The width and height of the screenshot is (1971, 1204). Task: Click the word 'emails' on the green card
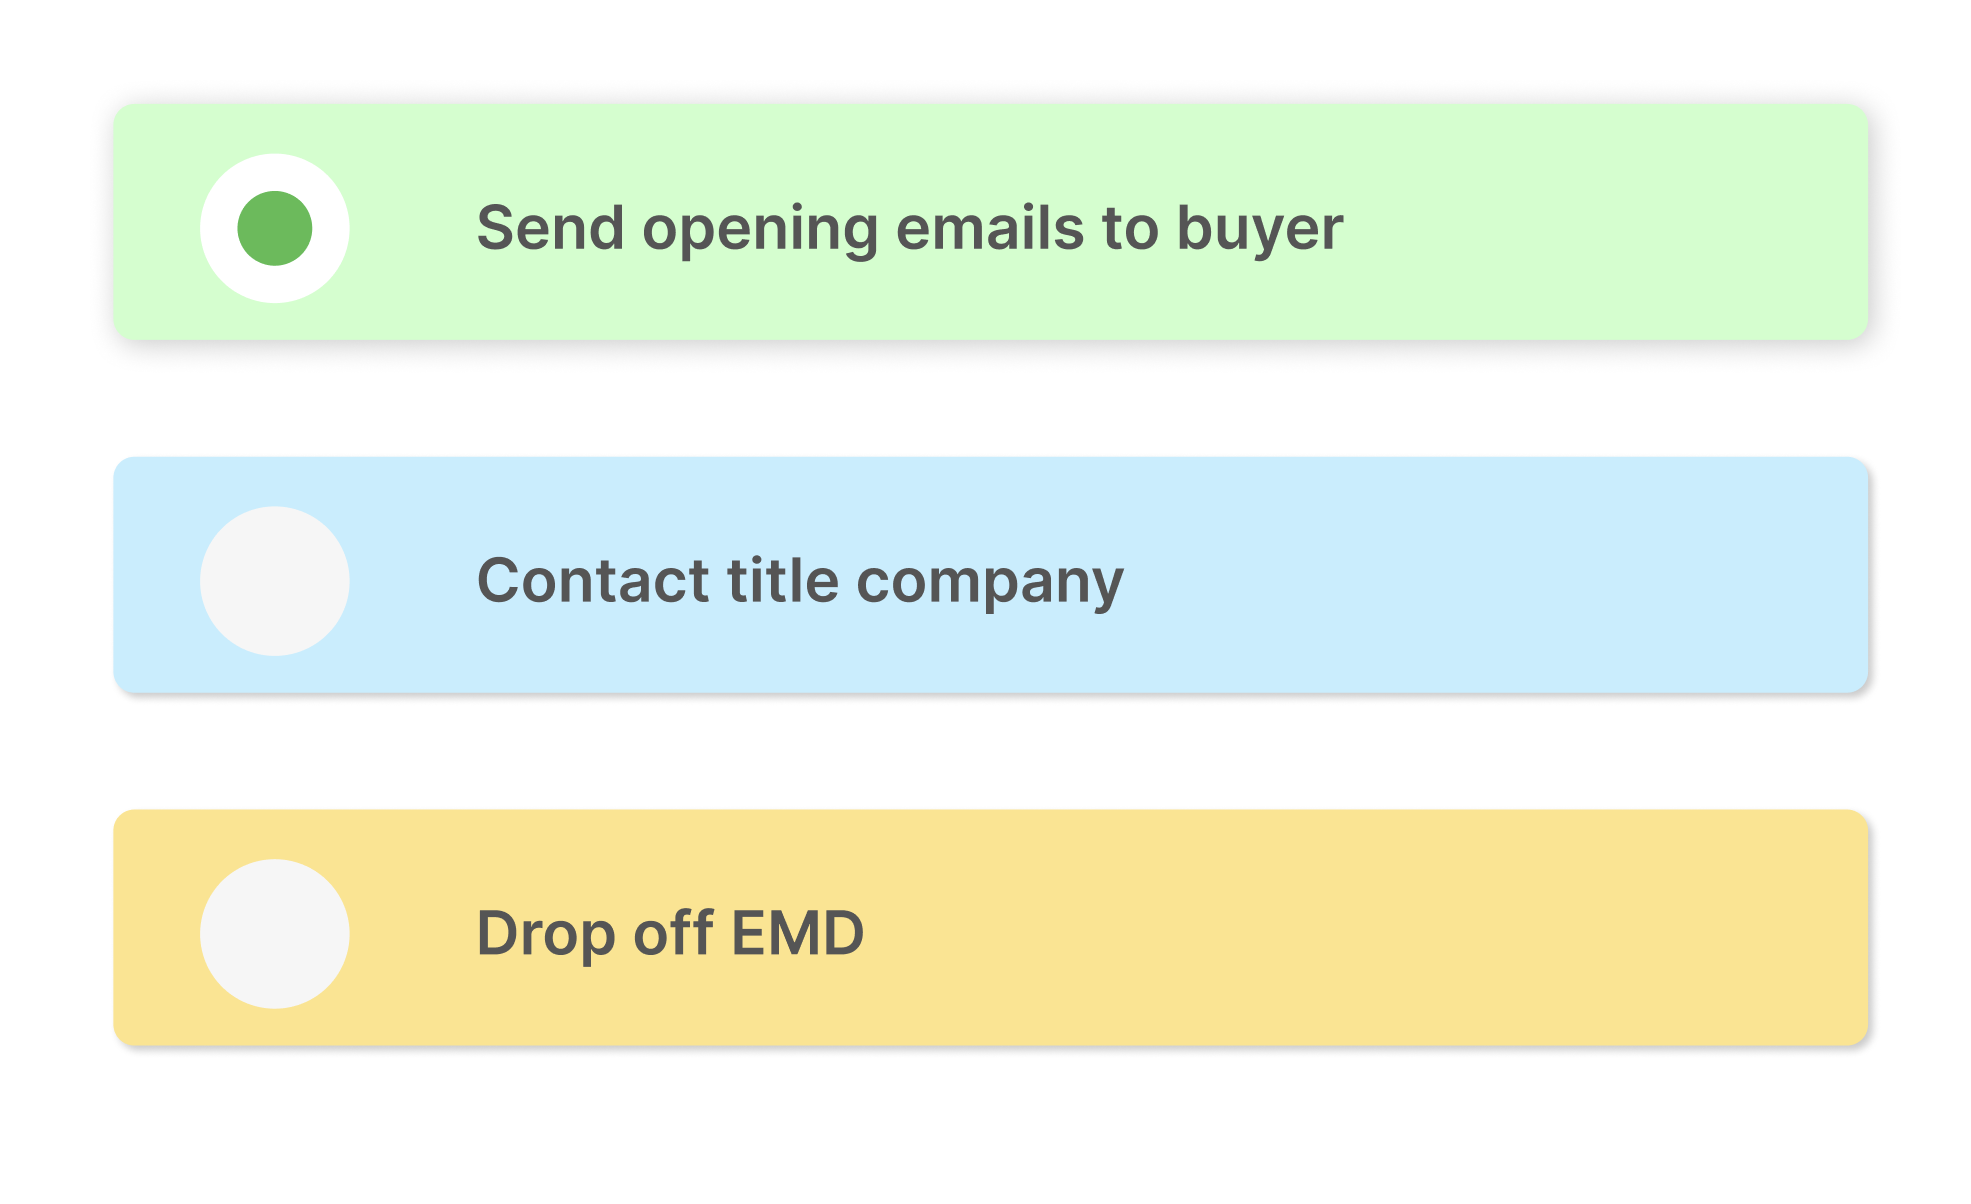[x=989, y=228]
